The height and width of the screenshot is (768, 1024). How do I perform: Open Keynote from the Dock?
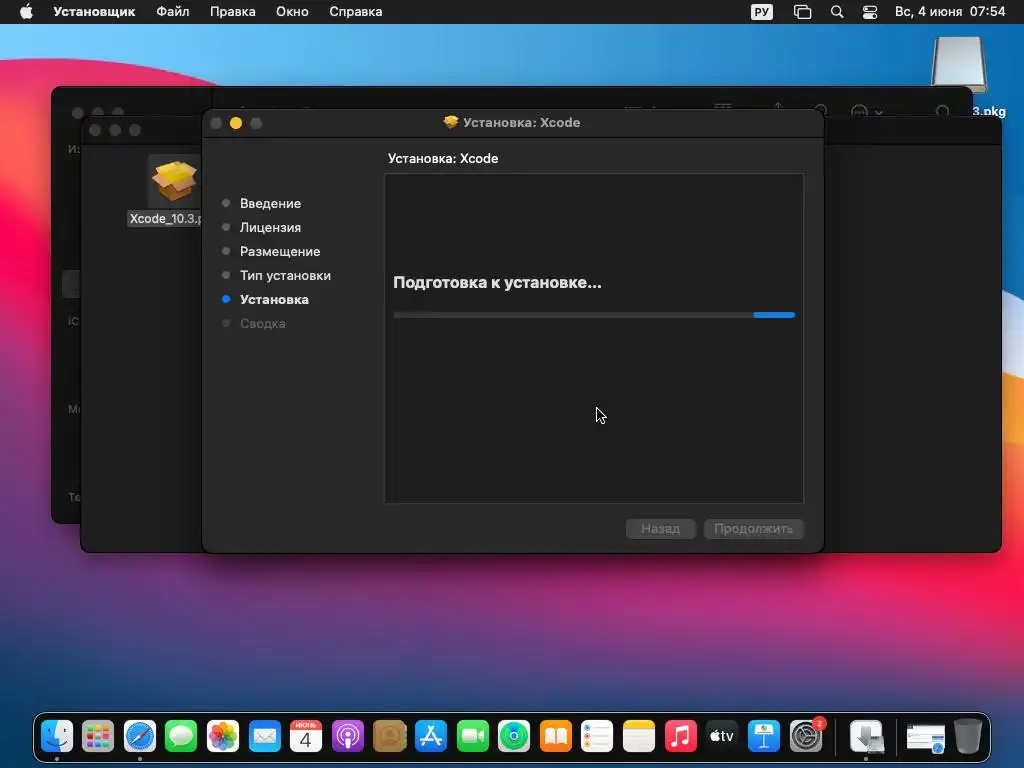pyautogui.click(x=763, y=737)
